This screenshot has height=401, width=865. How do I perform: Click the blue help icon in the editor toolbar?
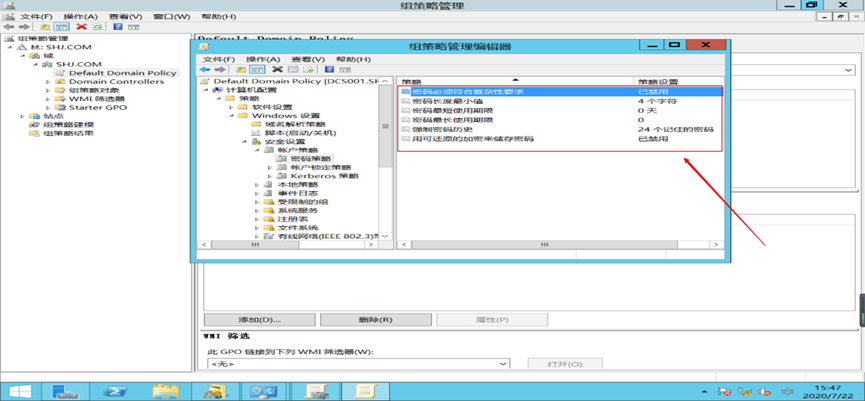pos(329,69)
